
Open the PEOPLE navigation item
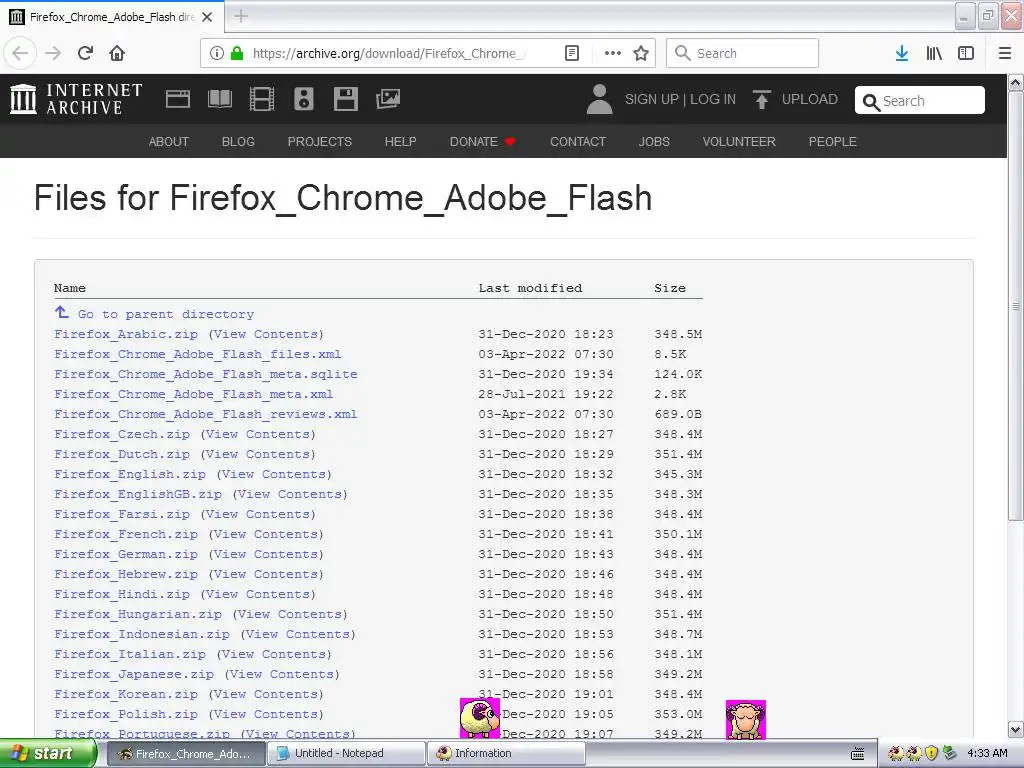point(833,142)
